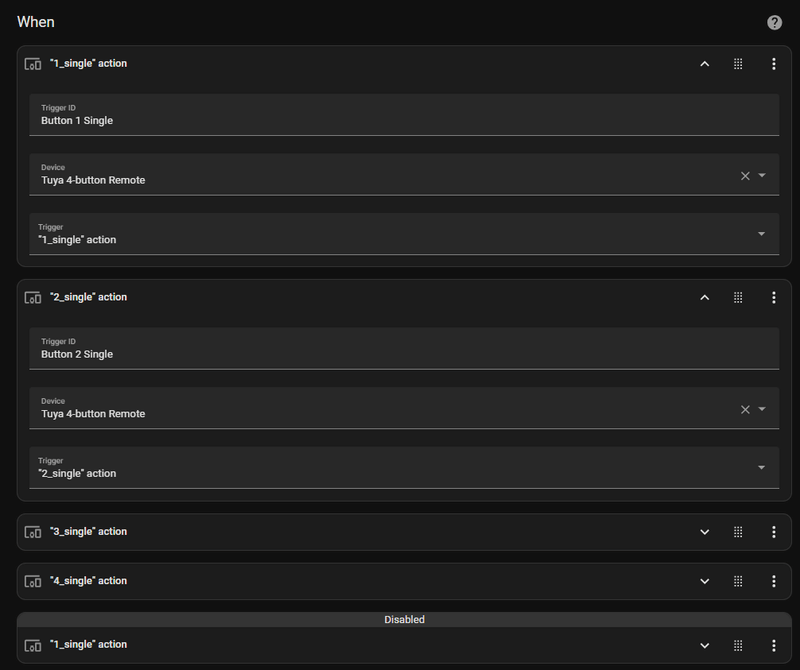Expand the "3_single" action trigger
Image resolution: width=800 pixels, height=670 pixels.
[704, 532]
